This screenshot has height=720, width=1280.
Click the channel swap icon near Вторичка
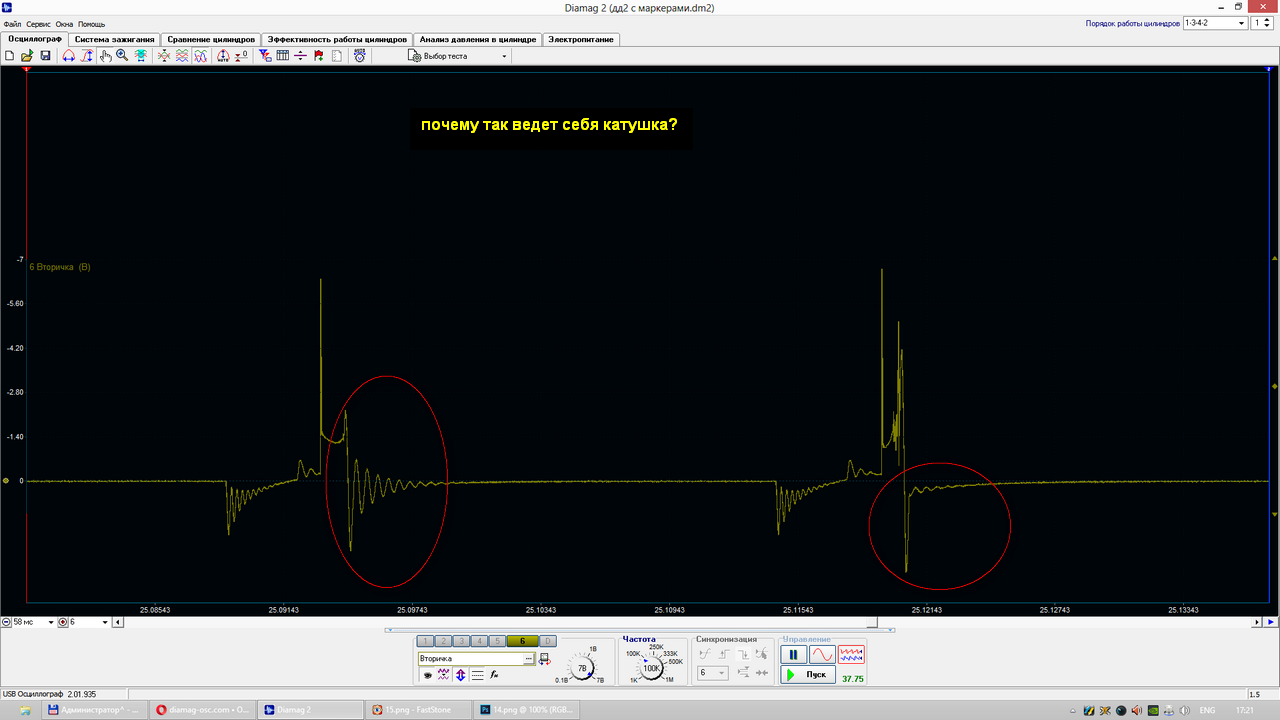pyautogui.click(x=545, y=659)
